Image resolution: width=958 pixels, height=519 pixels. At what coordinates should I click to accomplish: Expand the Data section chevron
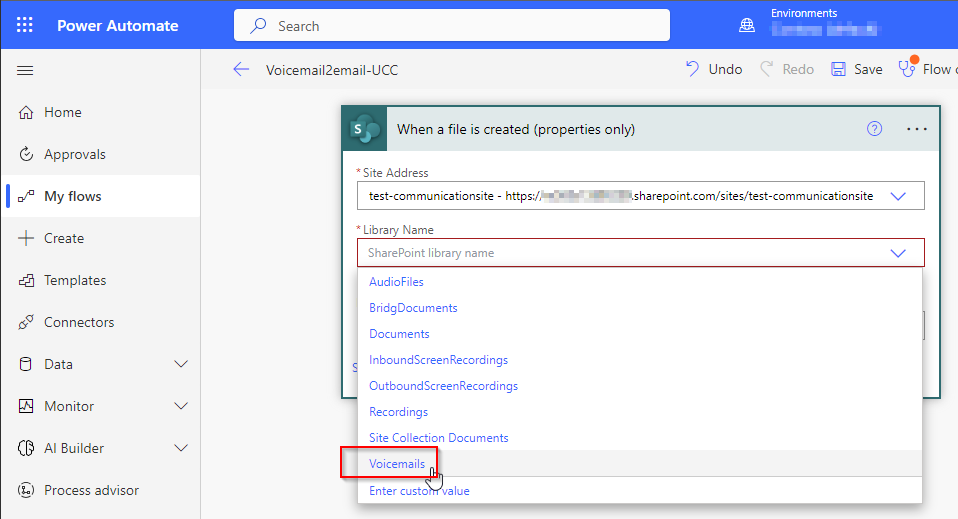(x=181, y=364)
